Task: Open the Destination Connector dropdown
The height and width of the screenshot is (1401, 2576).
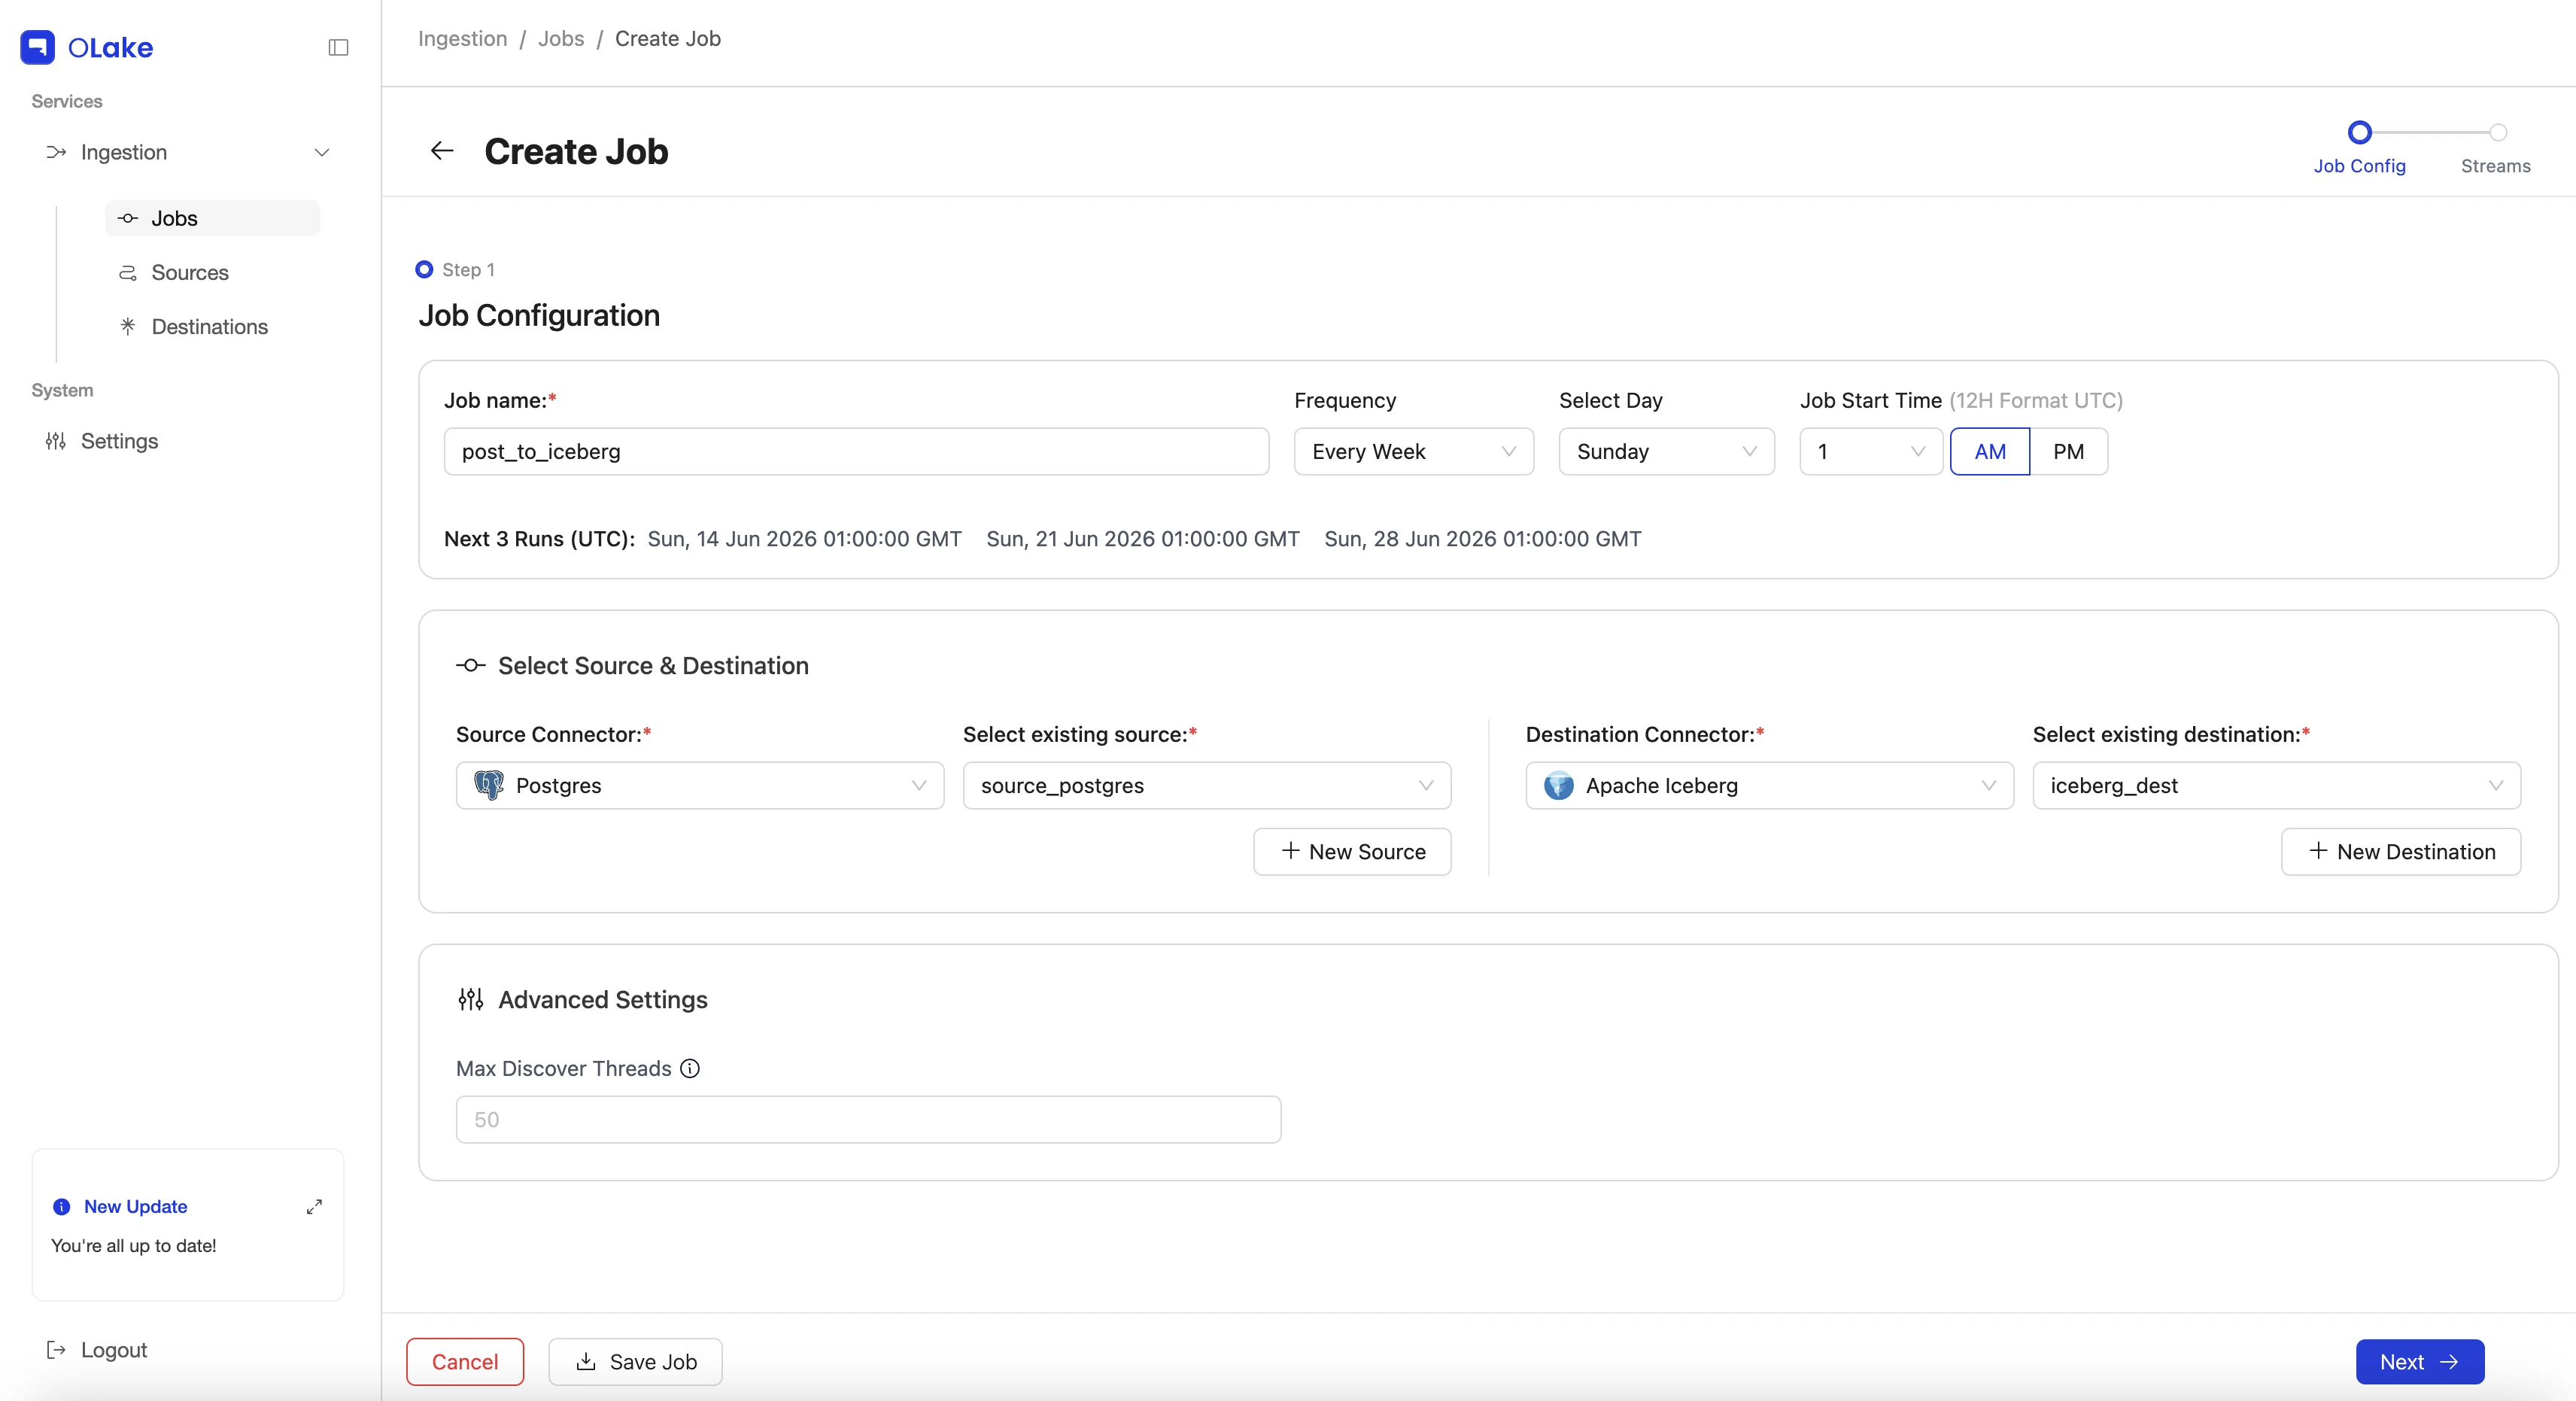Action: (1770, 785)
